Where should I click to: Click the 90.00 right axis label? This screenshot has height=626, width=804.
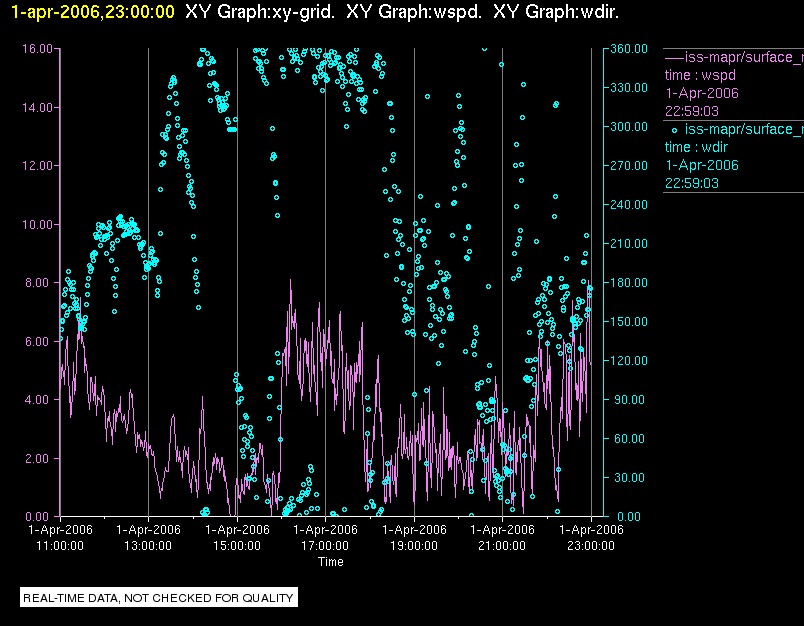click(x=631, y=399)
